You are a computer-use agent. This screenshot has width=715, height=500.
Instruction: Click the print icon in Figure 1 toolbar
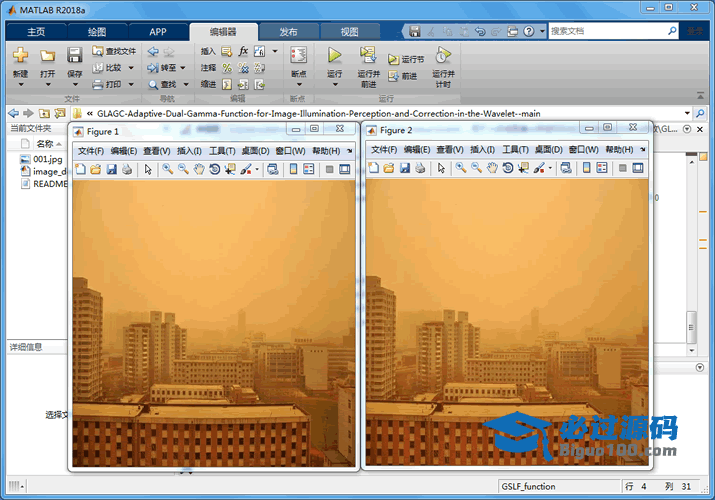coord(127,169)
